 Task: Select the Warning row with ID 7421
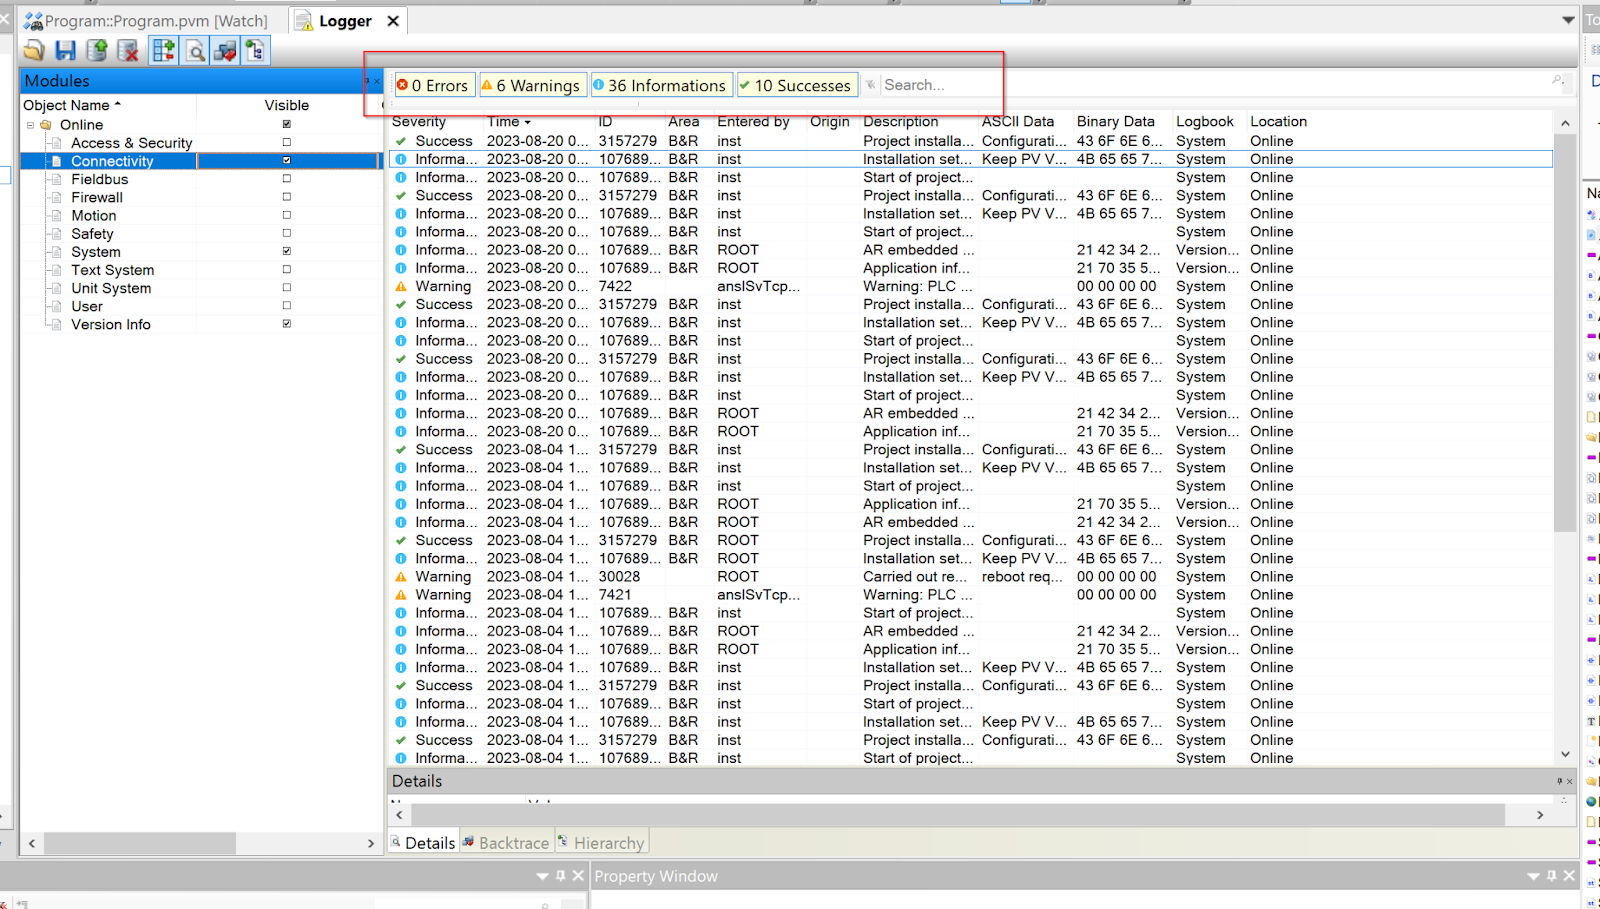pos(970,595)
